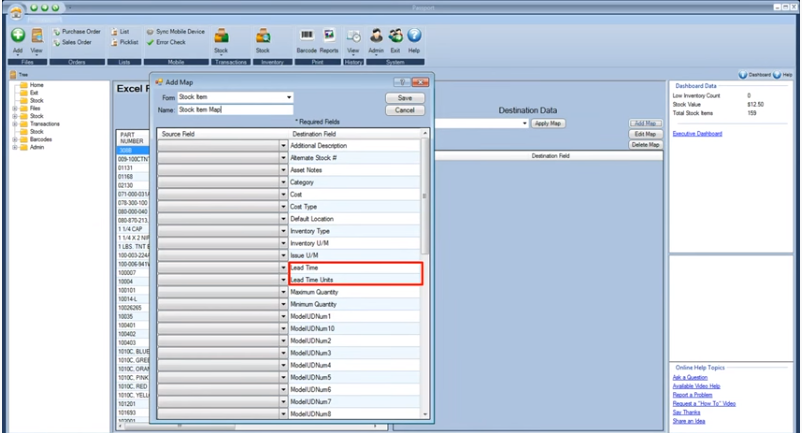Create a Purchase Order from the toolbar
802x433 pixels.
click(x=77, y=32)
